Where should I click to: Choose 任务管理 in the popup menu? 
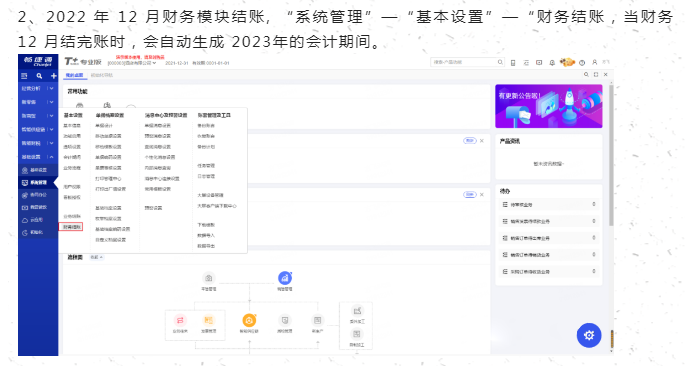click(x=206, y=166)
